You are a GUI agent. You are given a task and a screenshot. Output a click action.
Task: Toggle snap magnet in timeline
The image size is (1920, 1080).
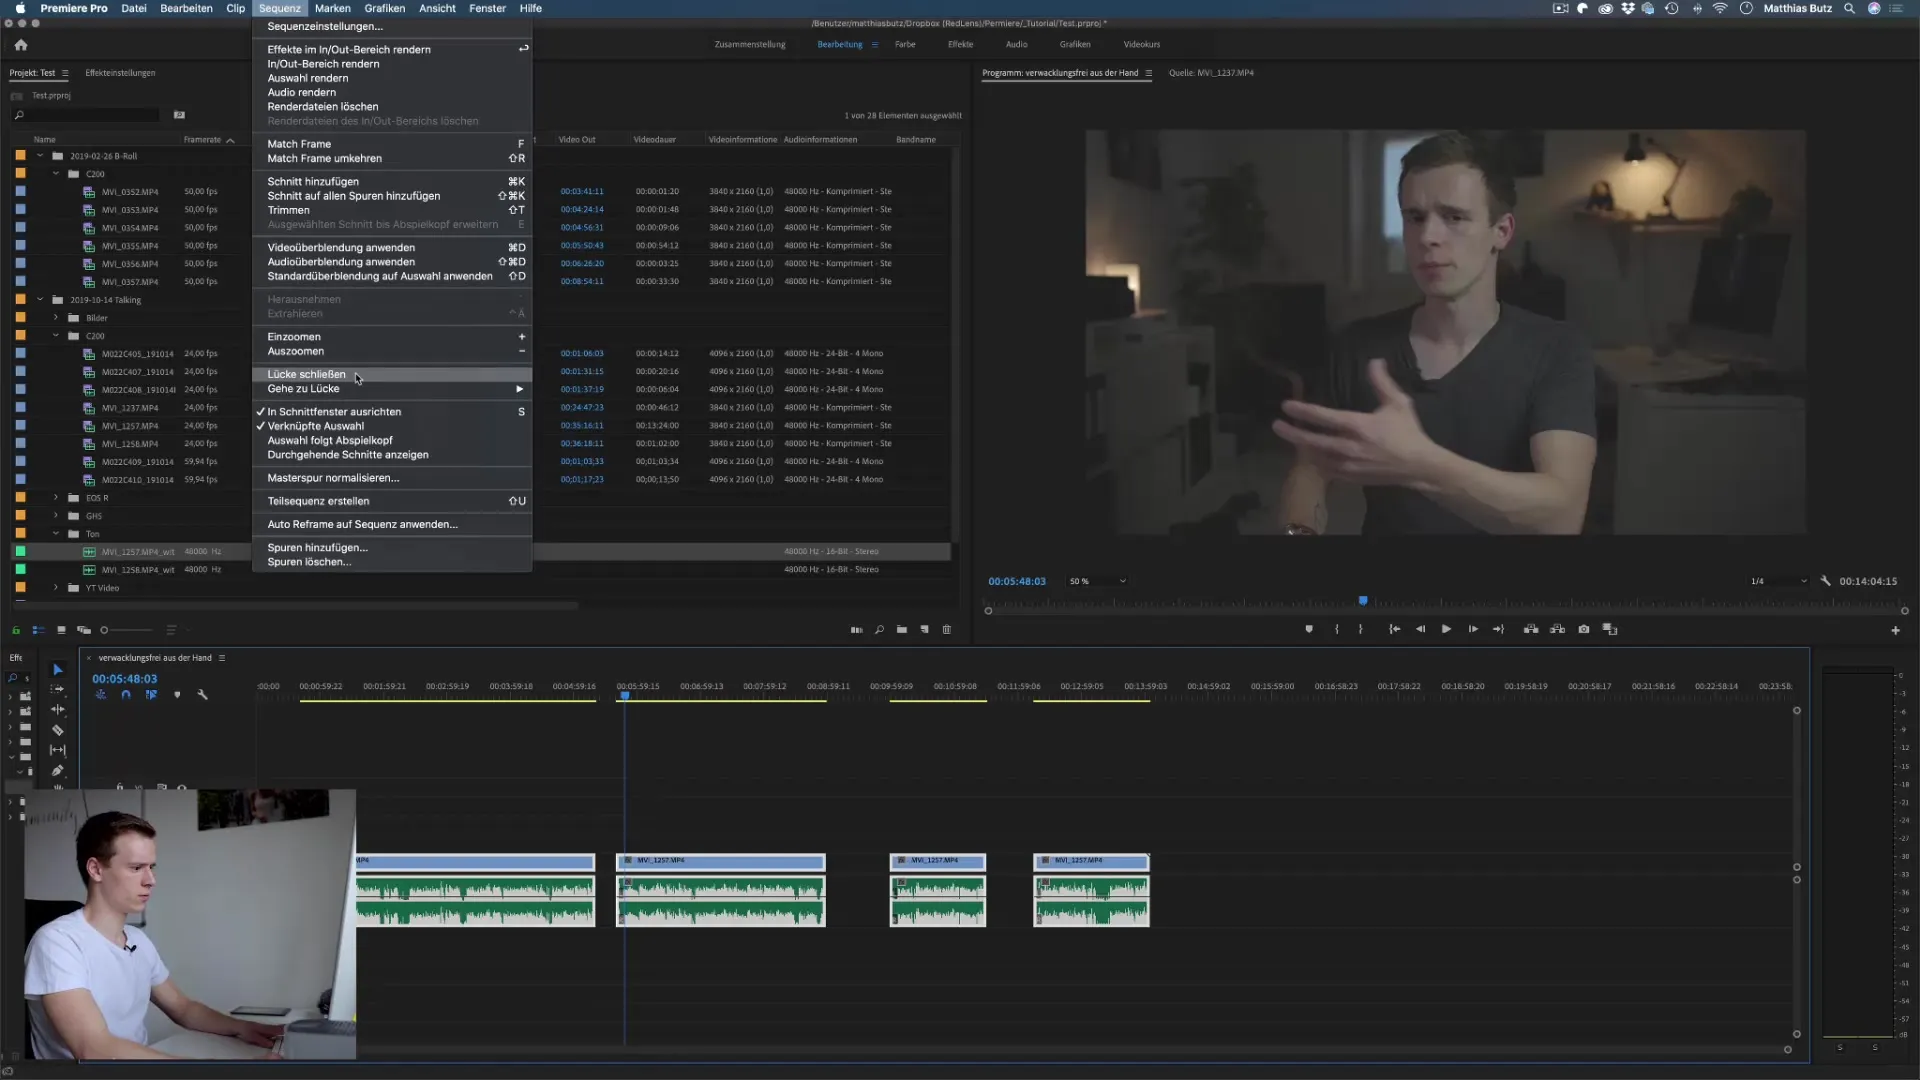tap(126, 694)
